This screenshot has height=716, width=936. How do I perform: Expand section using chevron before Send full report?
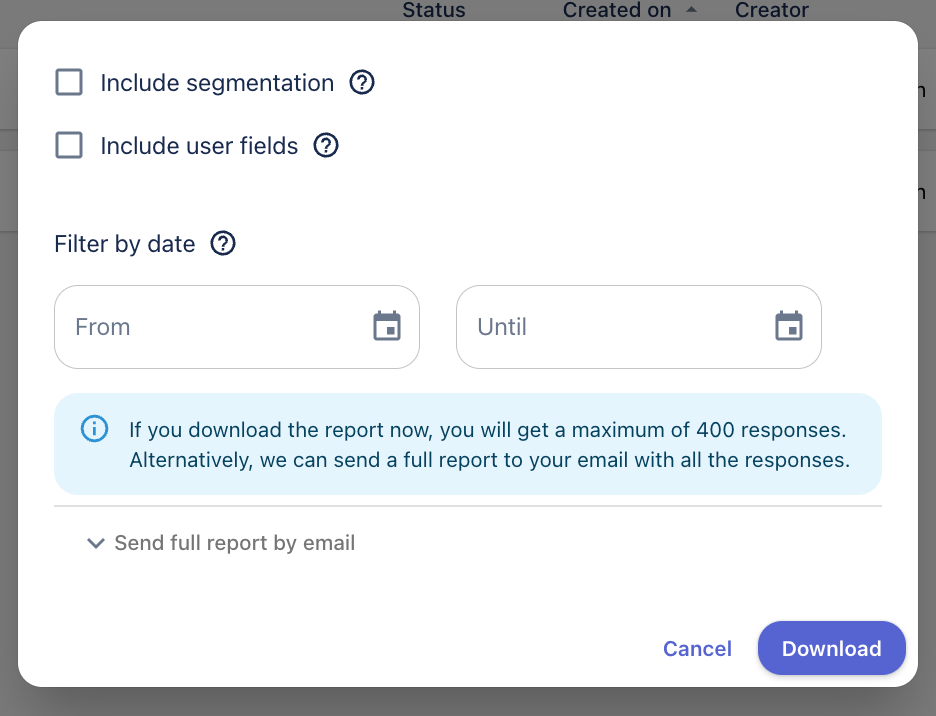coord(96,543)
